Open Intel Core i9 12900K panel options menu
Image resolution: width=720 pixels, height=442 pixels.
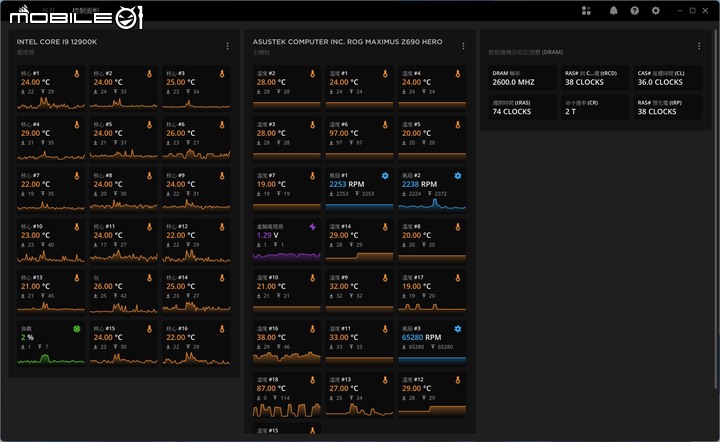click(227, 46)
